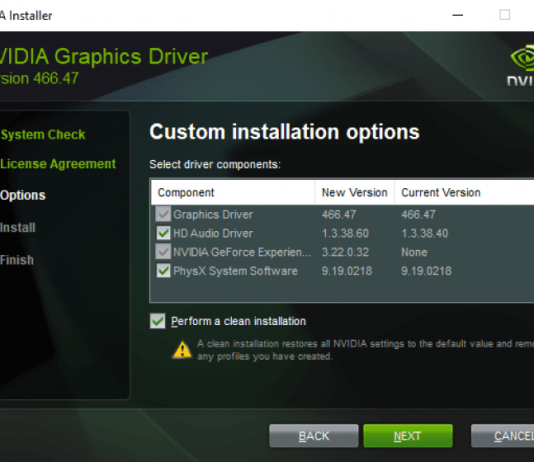Screen dimensions: 534x462
Task: Cancel the installation
Action: (503, 436)
